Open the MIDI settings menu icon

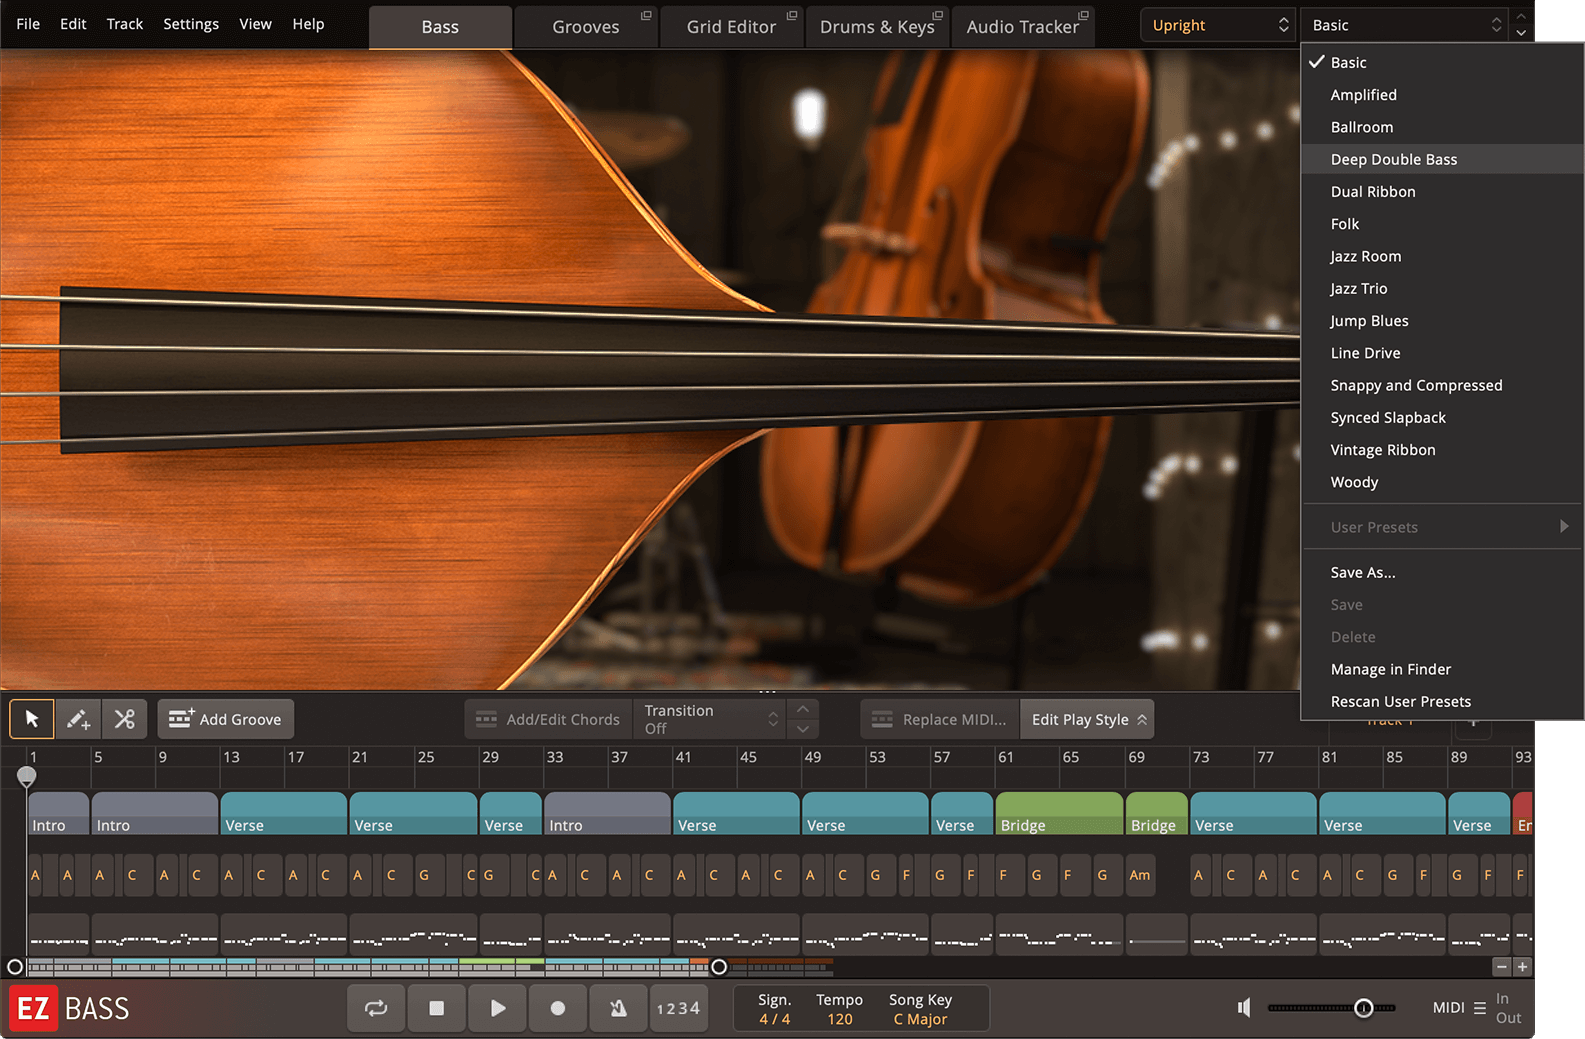pos(1480,1008)
